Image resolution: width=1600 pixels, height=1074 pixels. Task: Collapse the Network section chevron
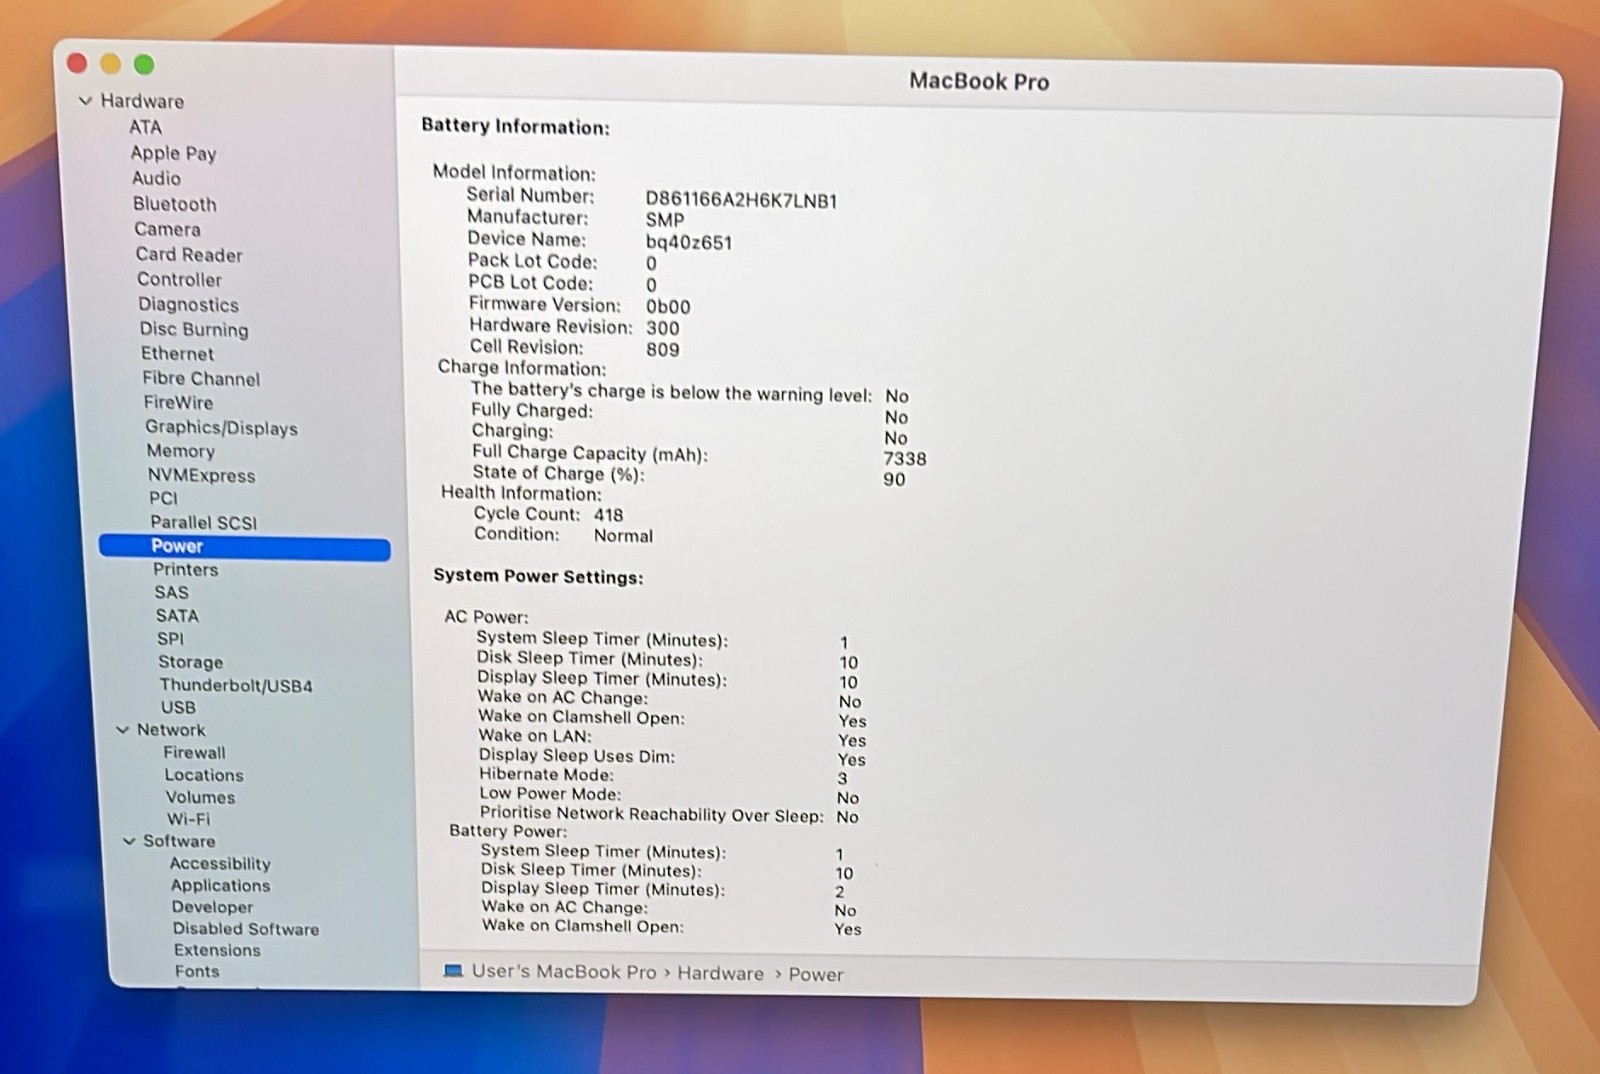[x=123, y=730]
